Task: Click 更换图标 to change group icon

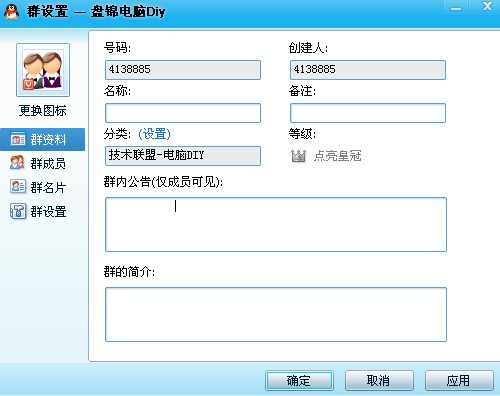Action: point(43,111)
